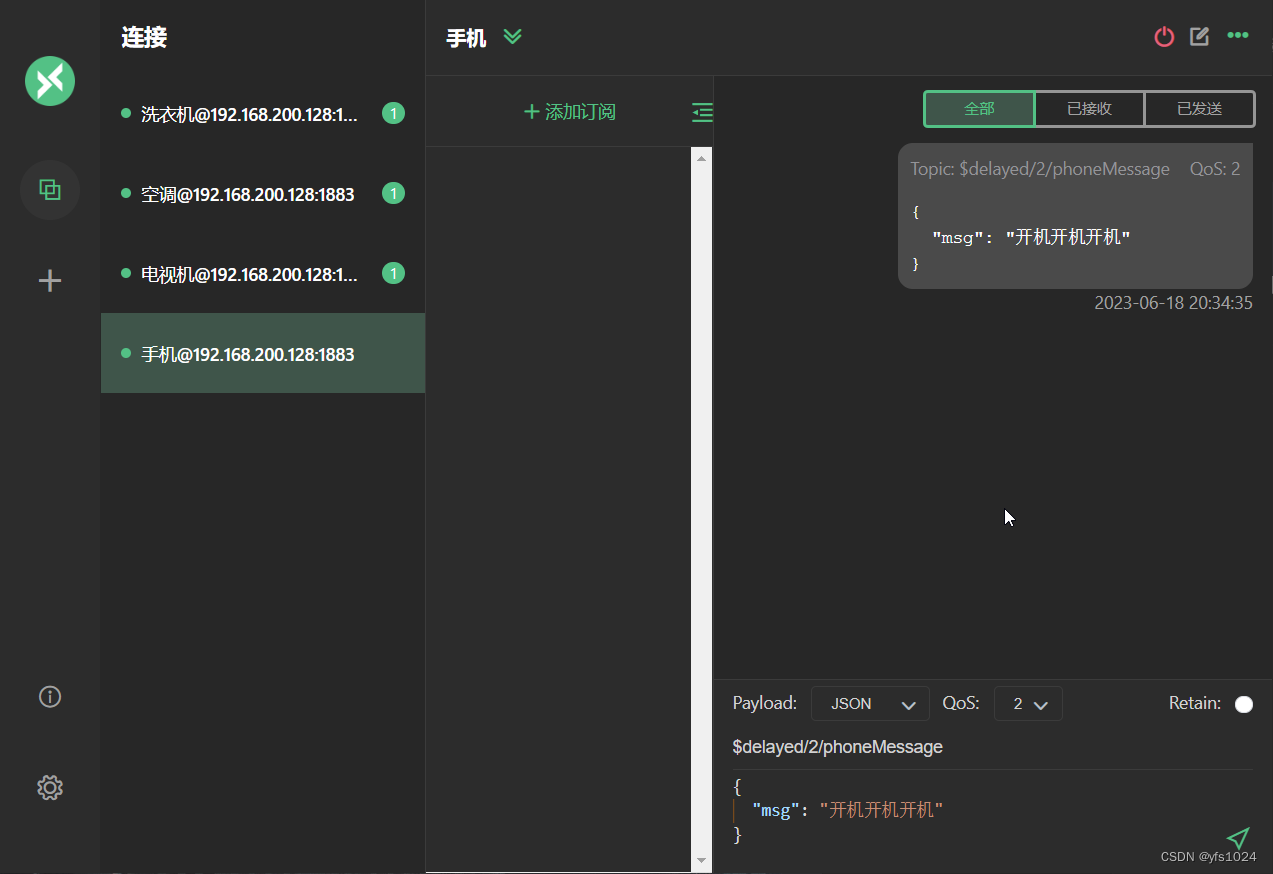
Task: Open the About info icon
Action: pyautogui.click(x=50, y=697)
